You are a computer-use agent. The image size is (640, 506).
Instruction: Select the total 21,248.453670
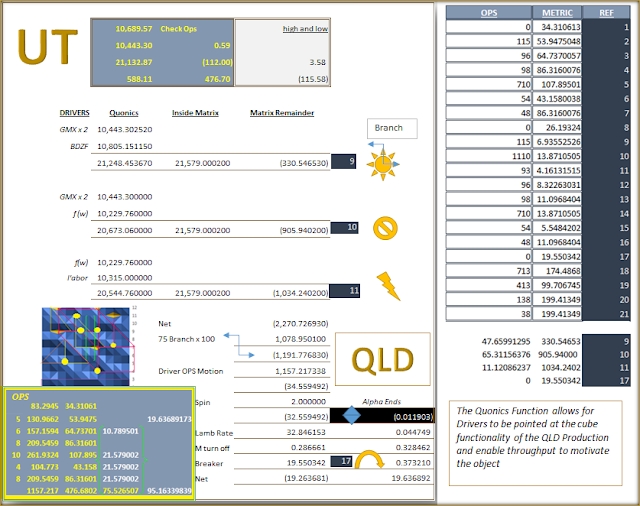pyautogui.click(x=124, y=163)
